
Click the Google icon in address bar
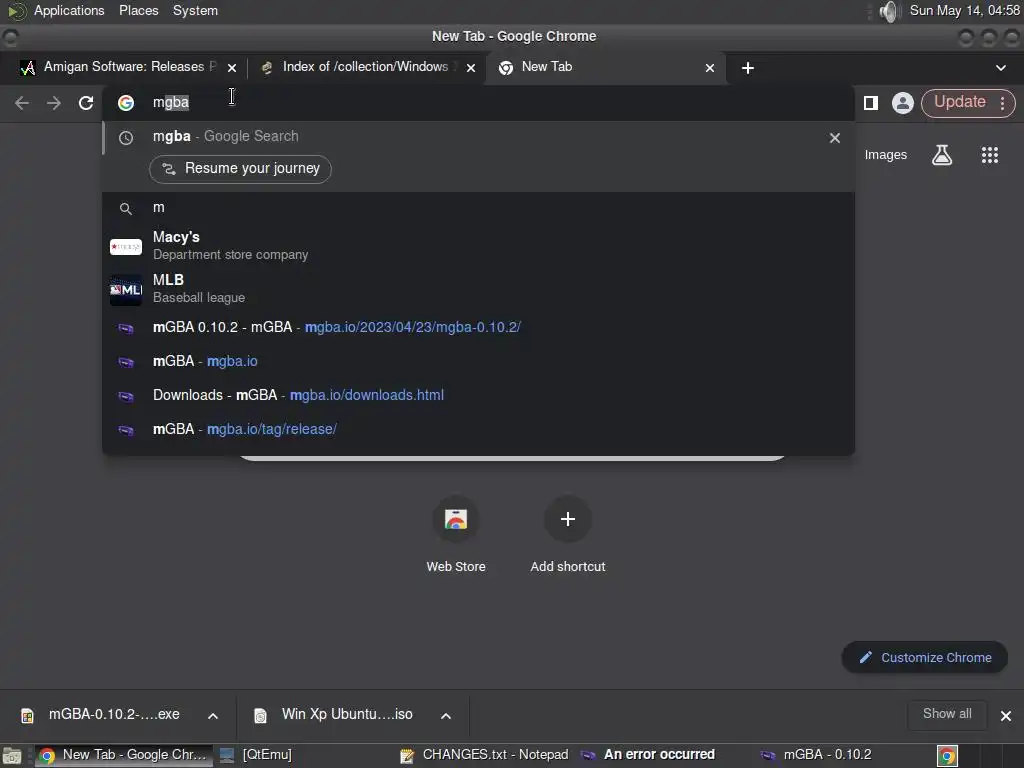125,103
